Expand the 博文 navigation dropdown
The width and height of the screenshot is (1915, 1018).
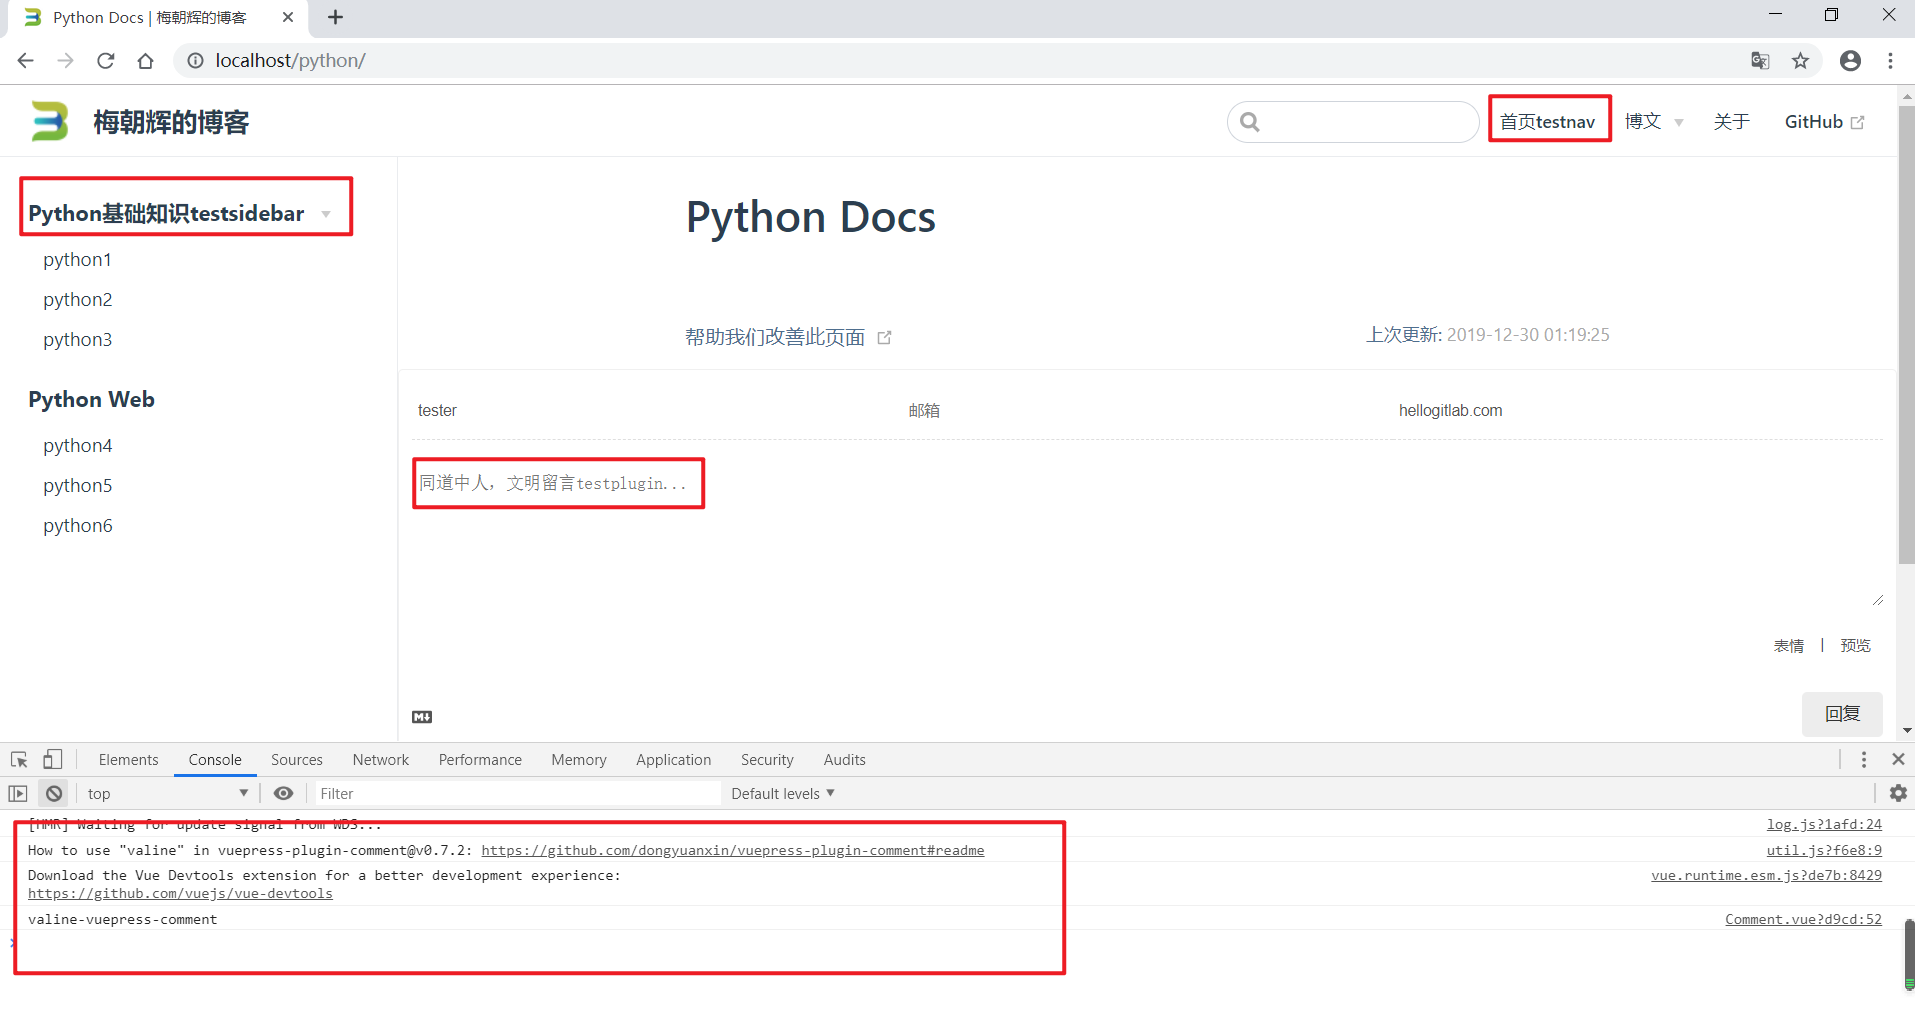(x=1654, y=122)
